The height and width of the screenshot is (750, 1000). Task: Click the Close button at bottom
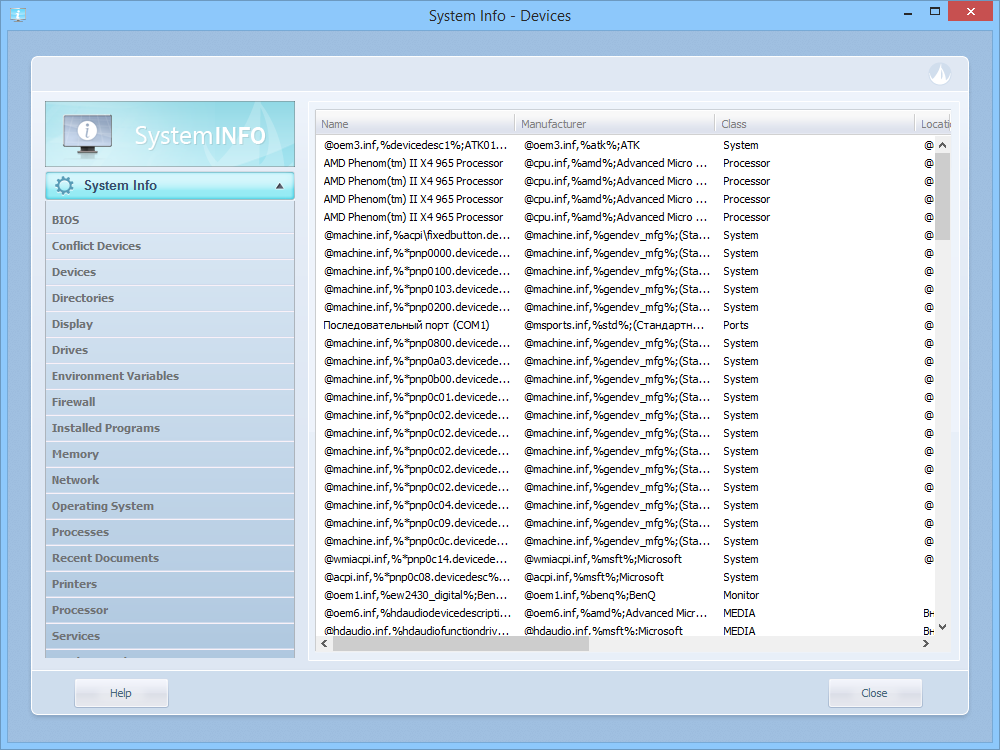875,693
